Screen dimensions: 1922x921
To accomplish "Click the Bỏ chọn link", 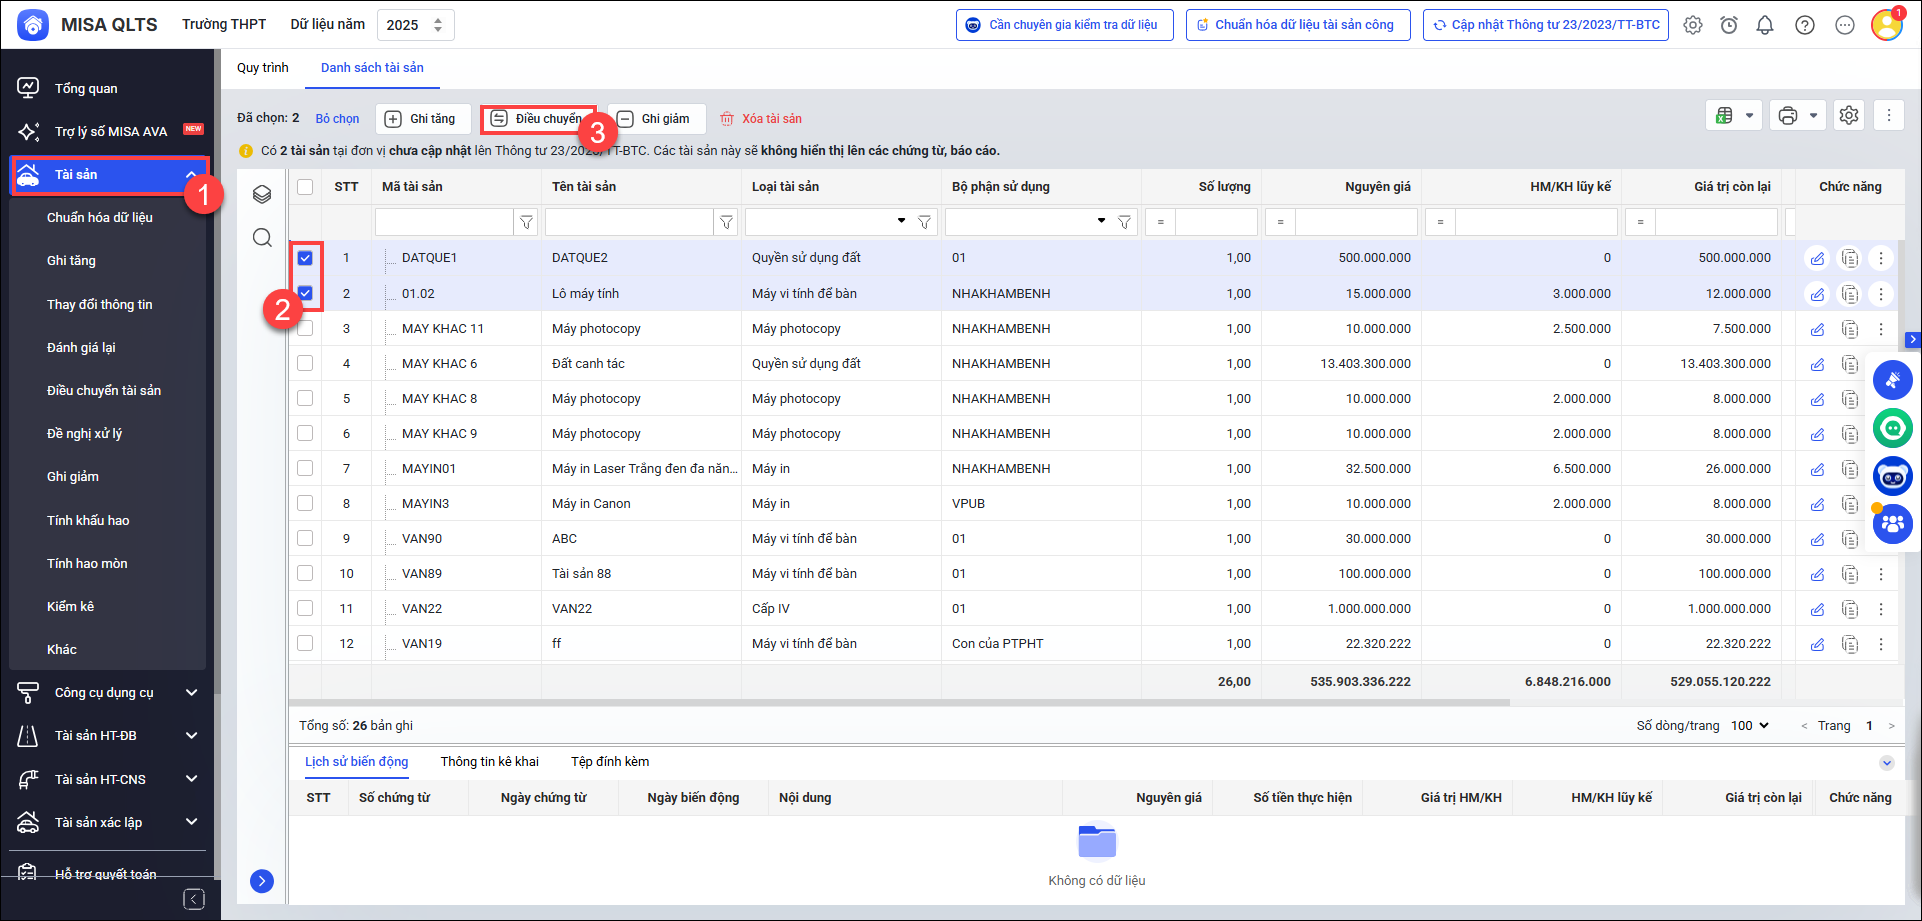I will [x=337, y=119].
